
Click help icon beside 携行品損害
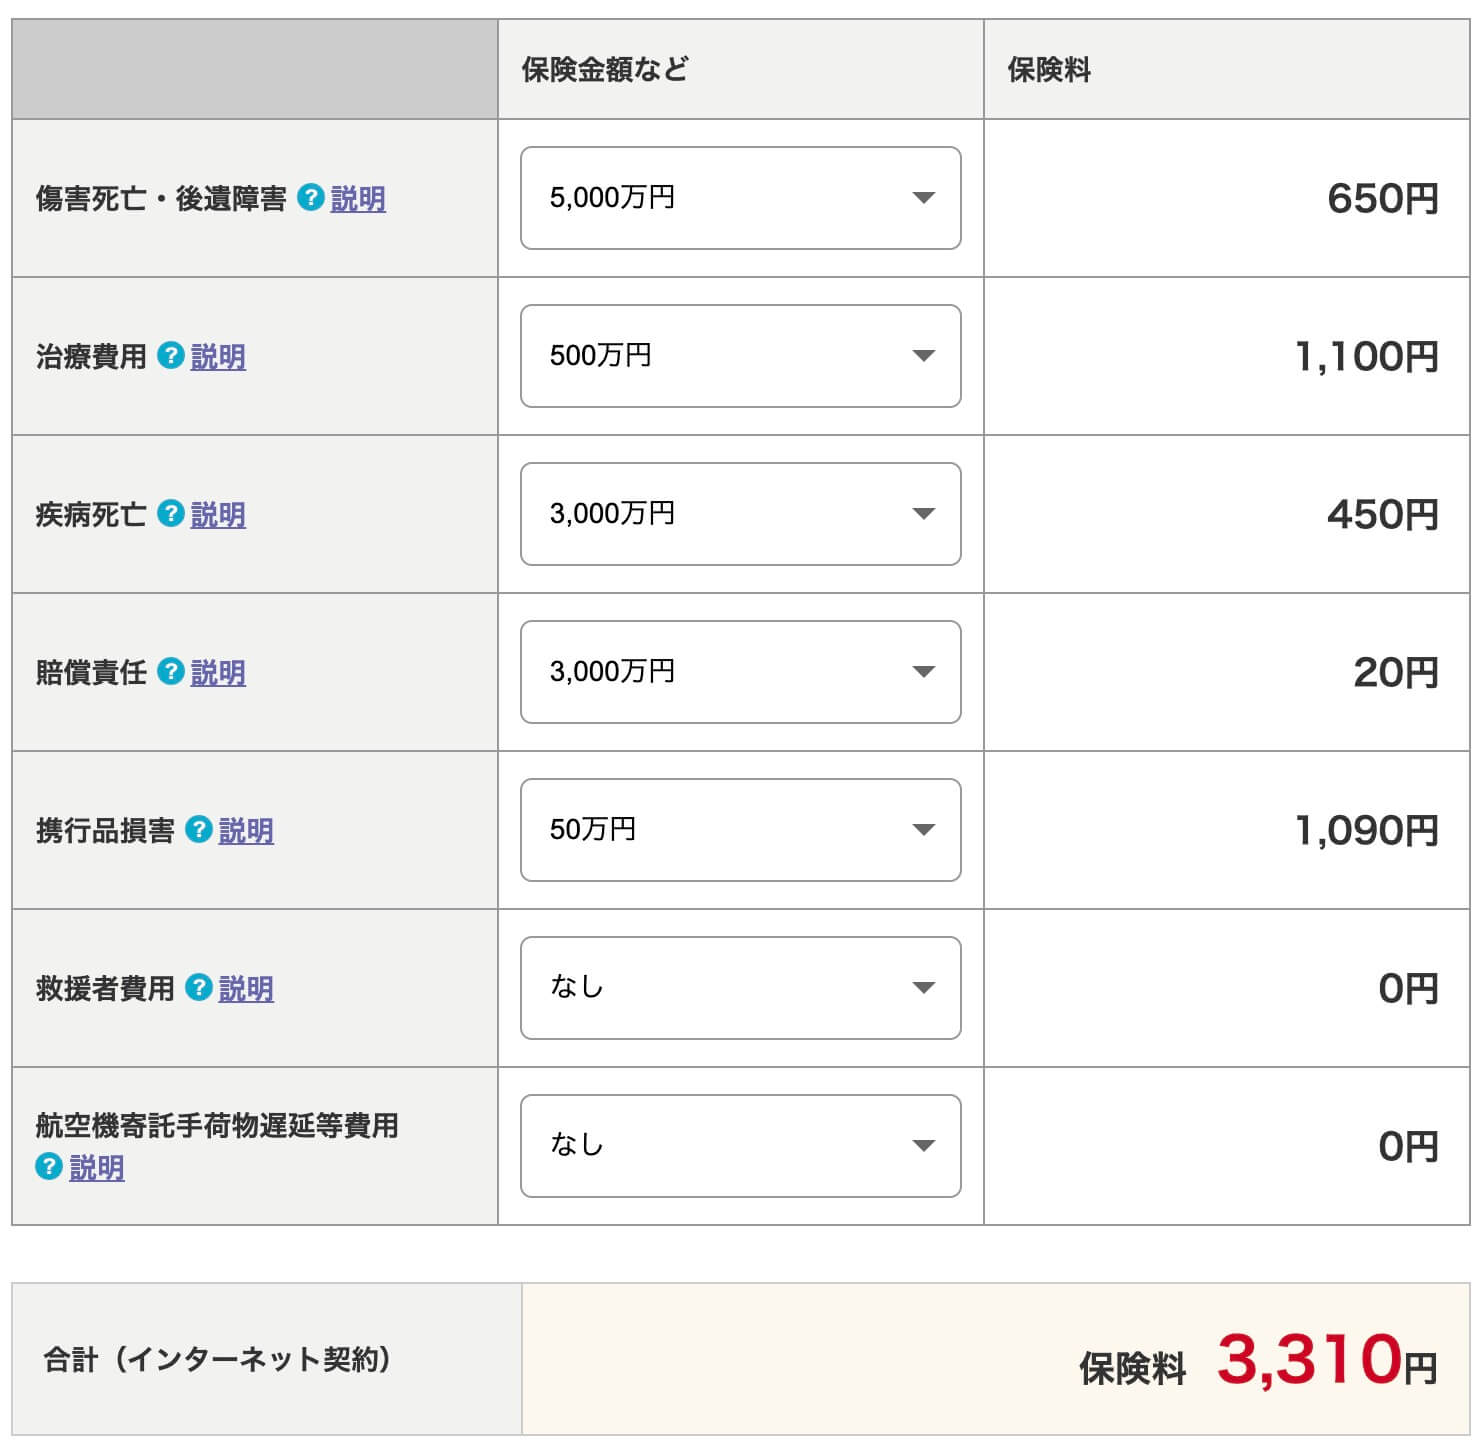tap(199, 830)
